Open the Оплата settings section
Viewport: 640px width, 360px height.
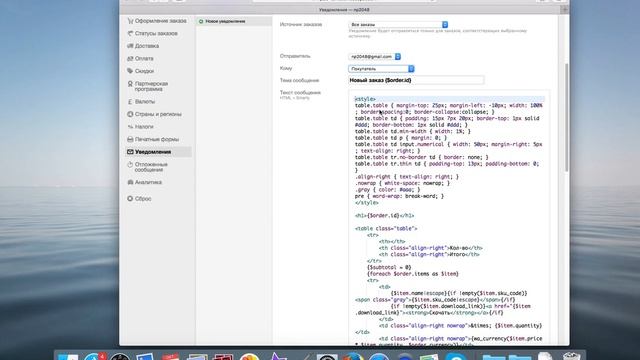(140, 59)
